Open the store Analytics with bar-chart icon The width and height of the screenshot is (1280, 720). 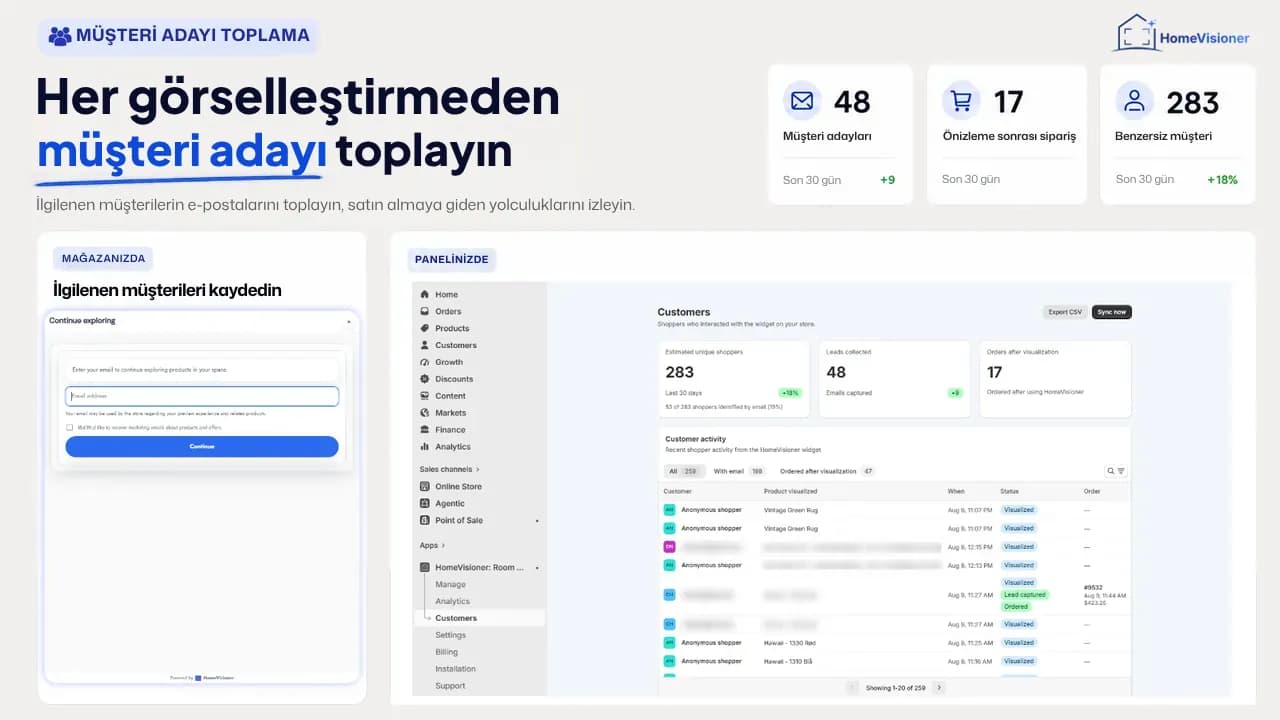point(445,447)
